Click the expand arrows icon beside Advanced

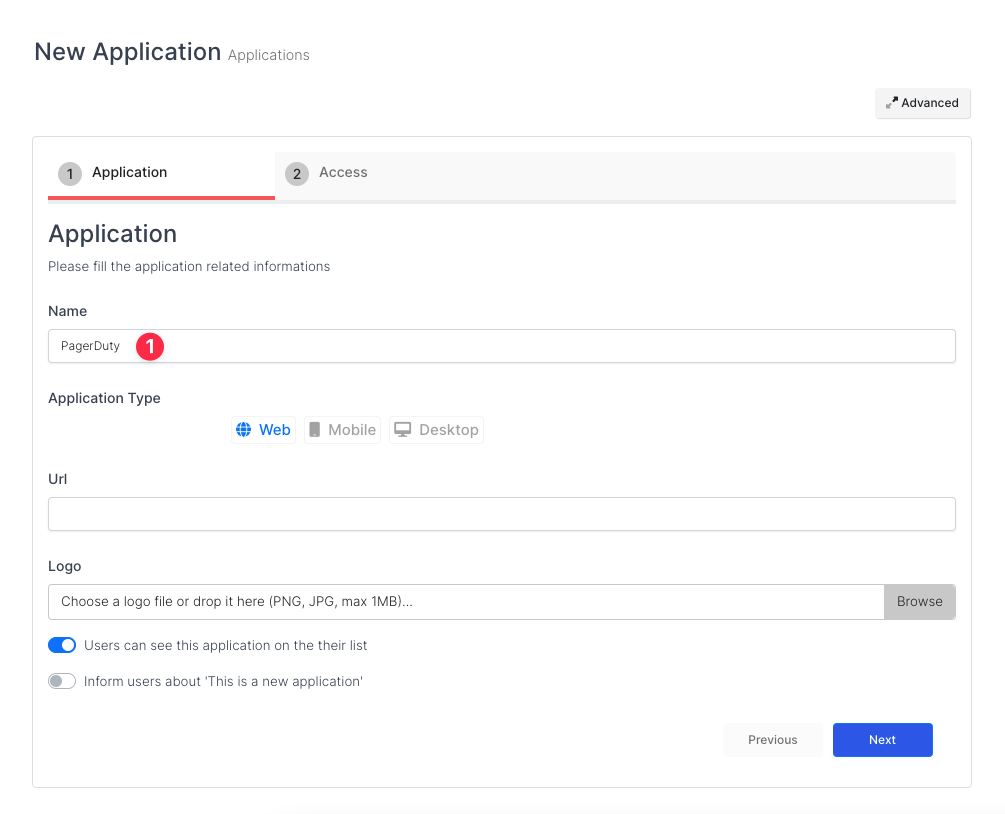[892, 103]
